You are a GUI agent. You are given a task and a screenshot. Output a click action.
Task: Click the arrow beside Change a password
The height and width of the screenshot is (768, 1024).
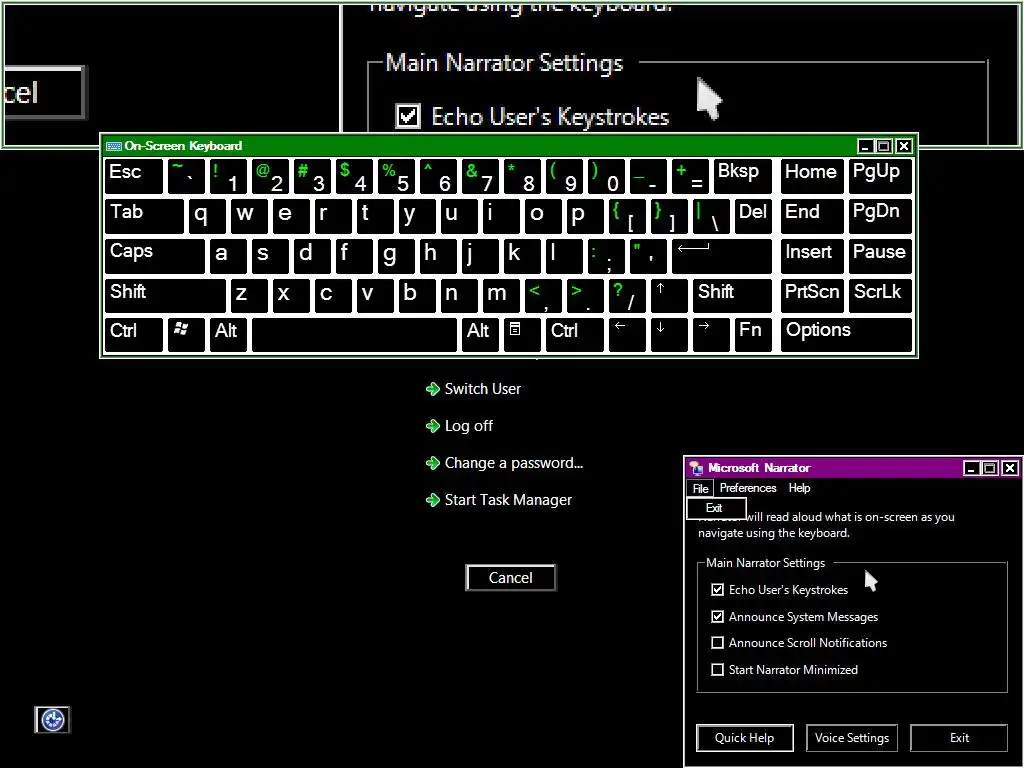(x=432, y=464)
